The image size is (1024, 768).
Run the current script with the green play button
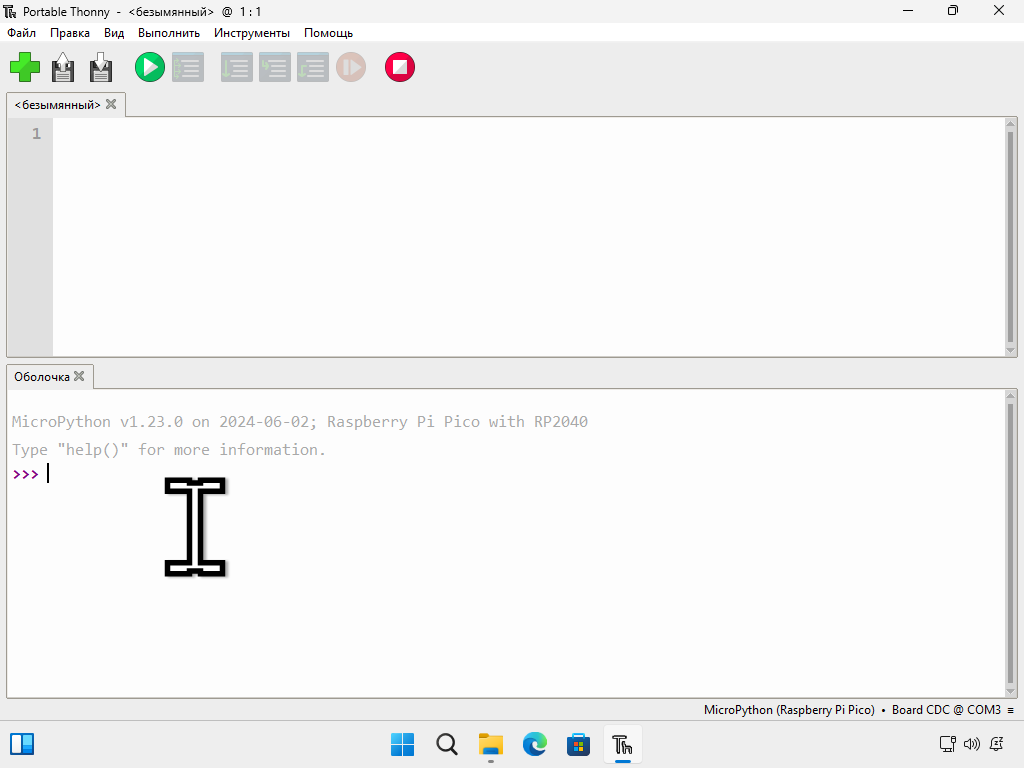150,67
